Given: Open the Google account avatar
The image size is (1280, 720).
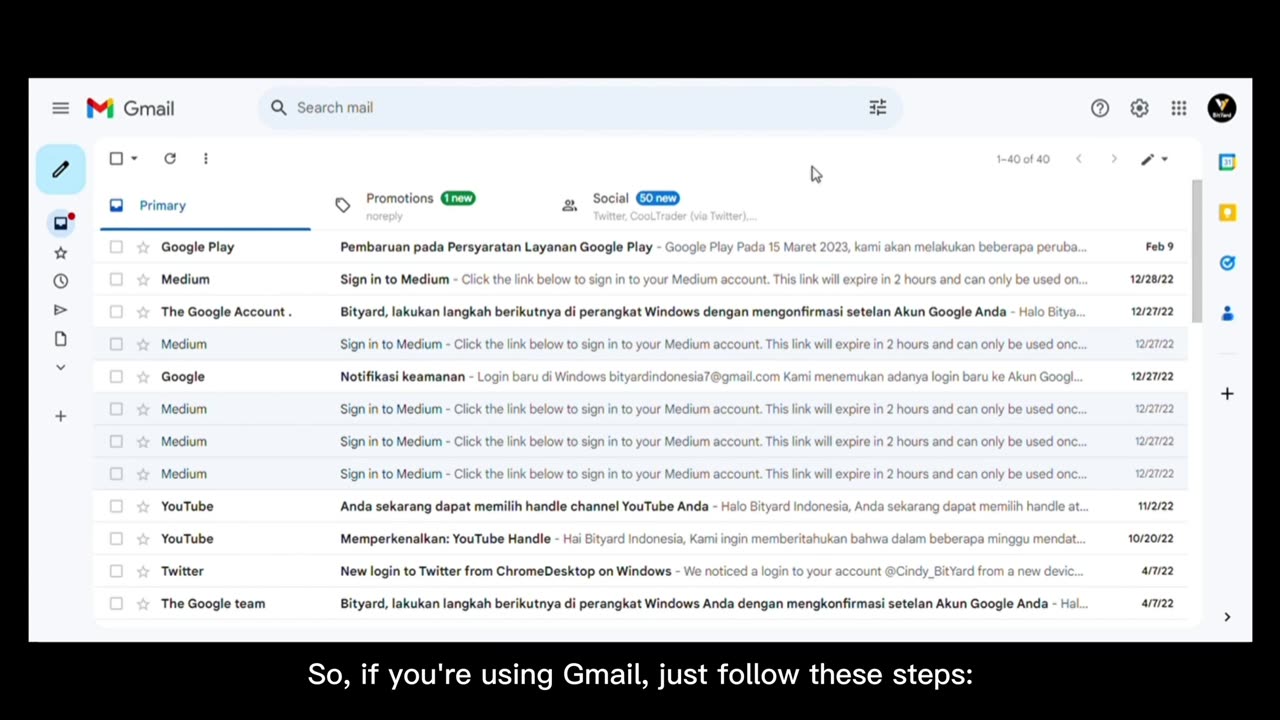Looking at the screenshot, I should (1222, 108).
